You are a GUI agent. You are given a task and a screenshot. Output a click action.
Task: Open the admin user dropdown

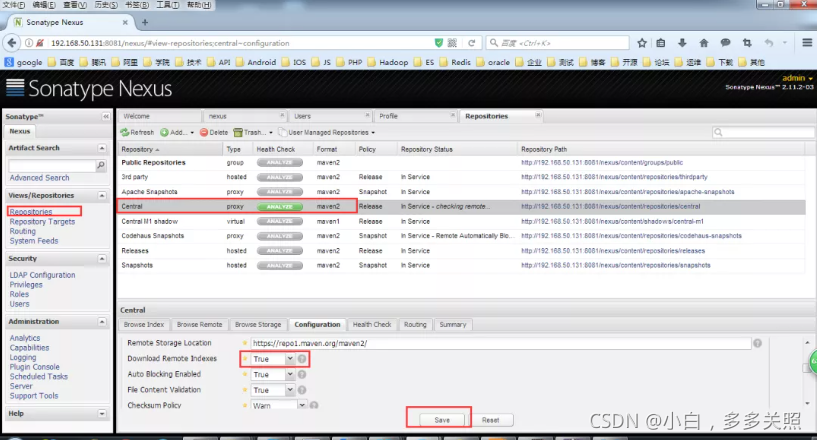(798, 78)
